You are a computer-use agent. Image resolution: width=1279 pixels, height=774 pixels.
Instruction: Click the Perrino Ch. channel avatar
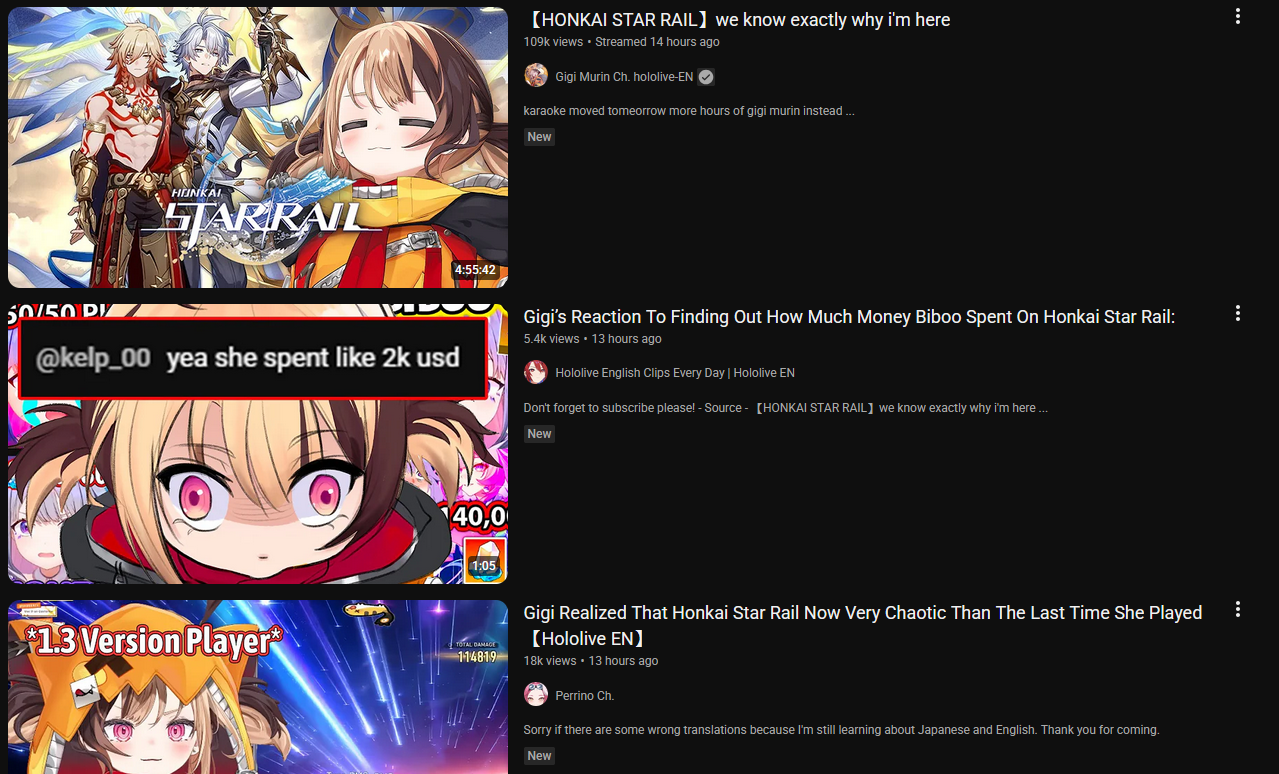536,694
